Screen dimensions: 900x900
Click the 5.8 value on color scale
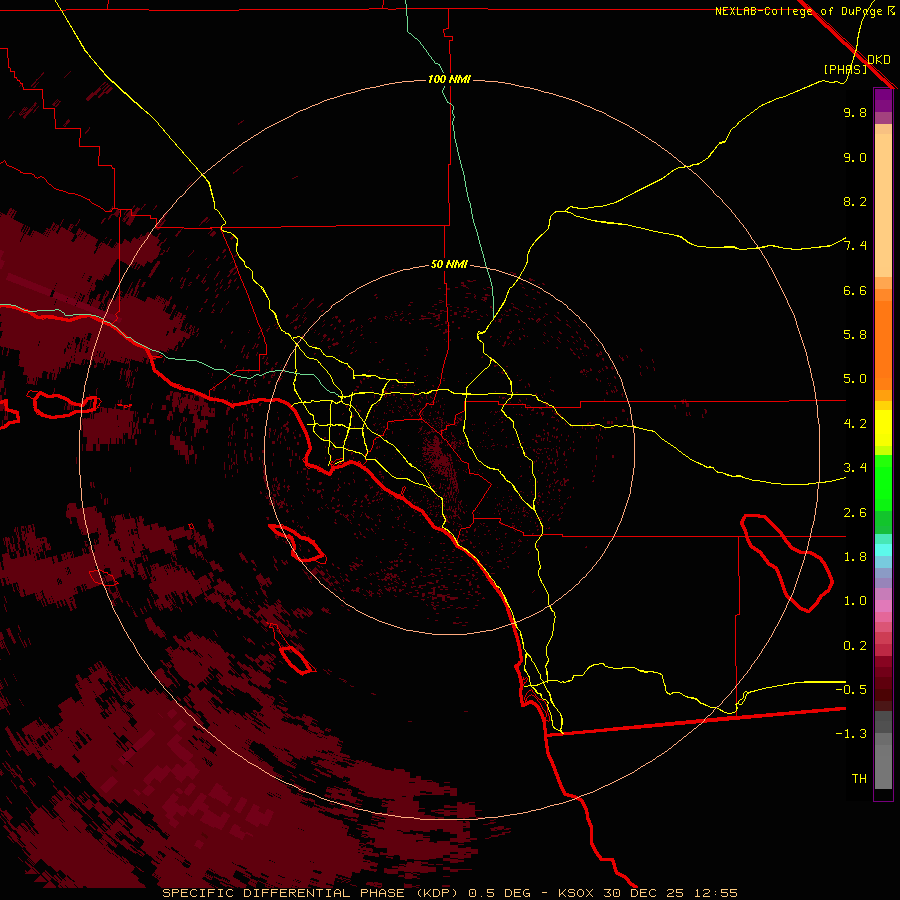pyautogui.click(x=855, y=335)
